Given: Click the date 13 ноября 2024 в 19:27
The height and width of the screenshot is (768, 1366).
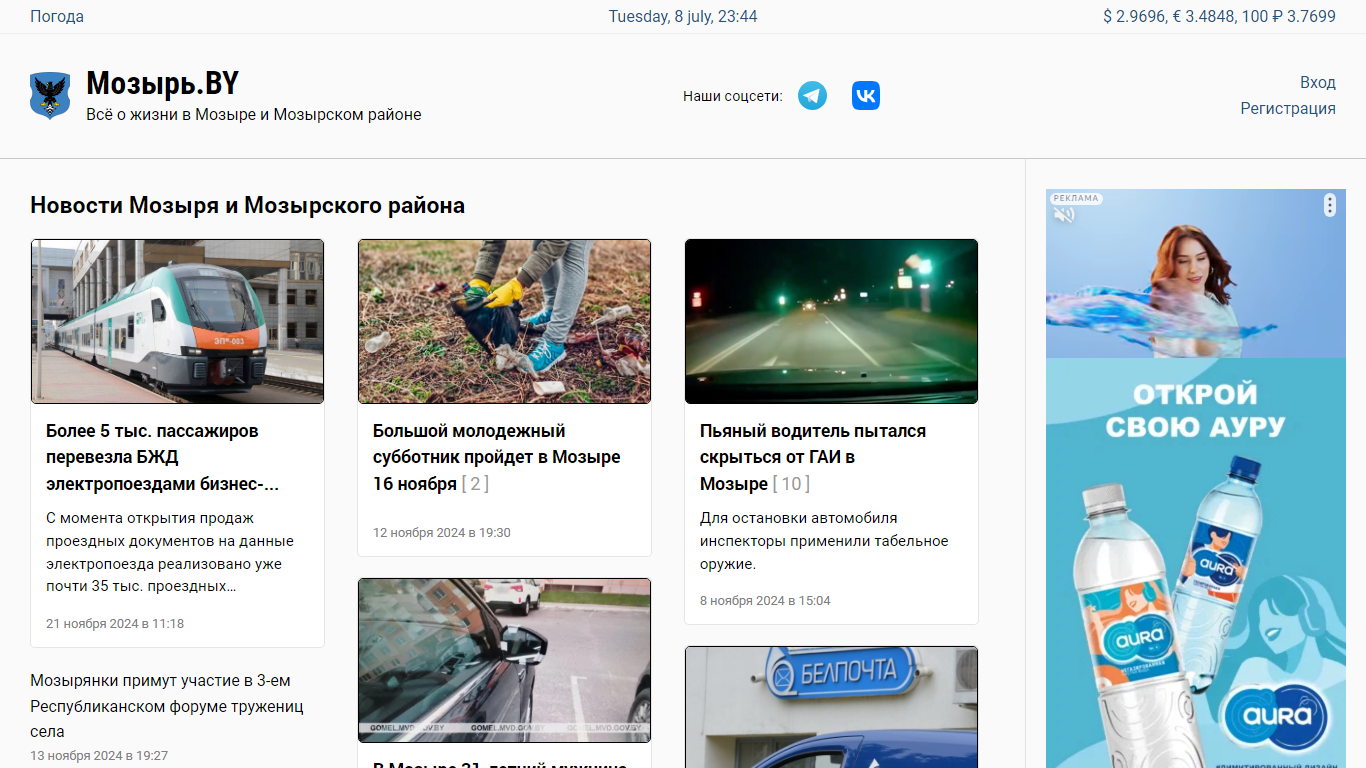Looking at the screenshot, I should (99, 755).
